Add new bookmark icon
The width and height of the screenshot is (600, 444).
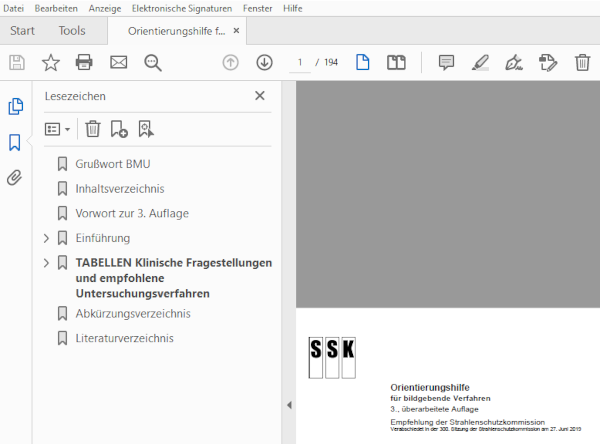pos(119,129)
